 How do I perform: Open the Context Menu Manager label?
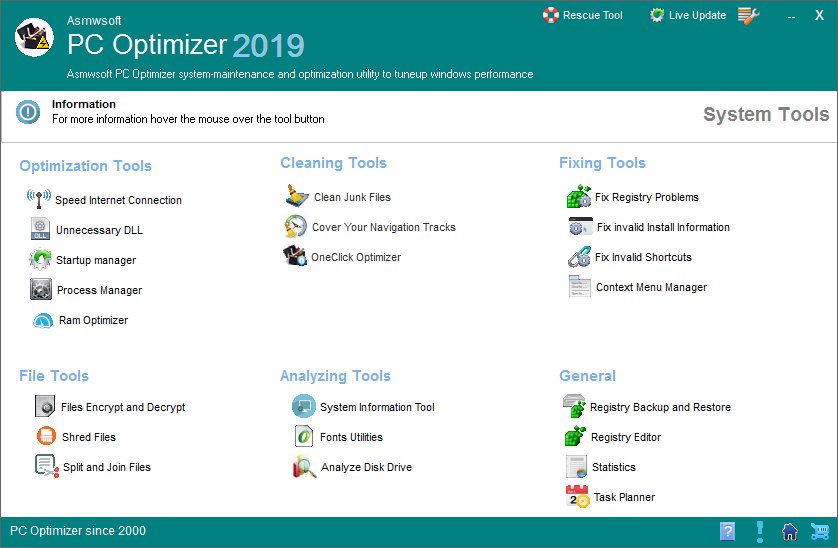point(651,287)
